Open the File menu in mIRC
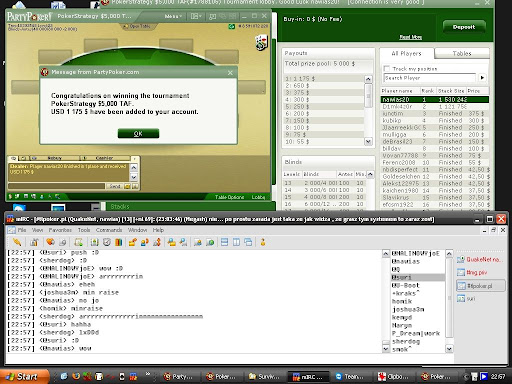This screenshot has height=384, width=512. (x=22, y=230)
